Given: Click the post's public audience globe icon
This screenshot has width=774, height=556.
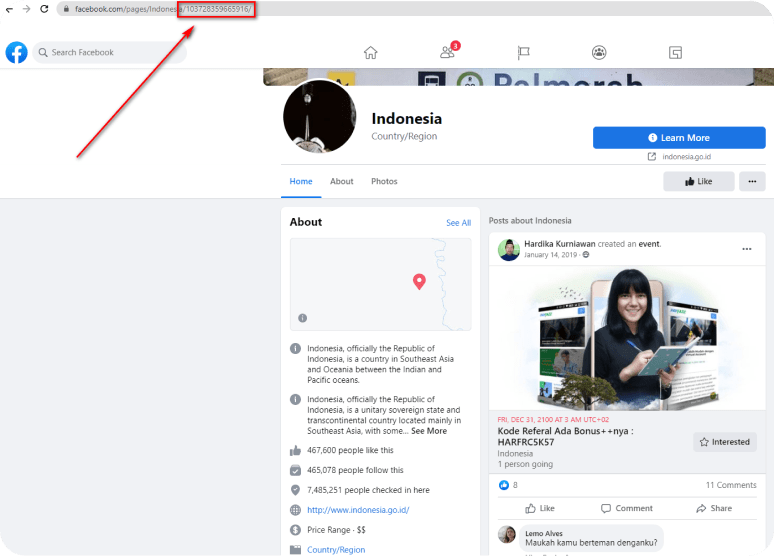Looking at the screenshot, I should point(586,255).
